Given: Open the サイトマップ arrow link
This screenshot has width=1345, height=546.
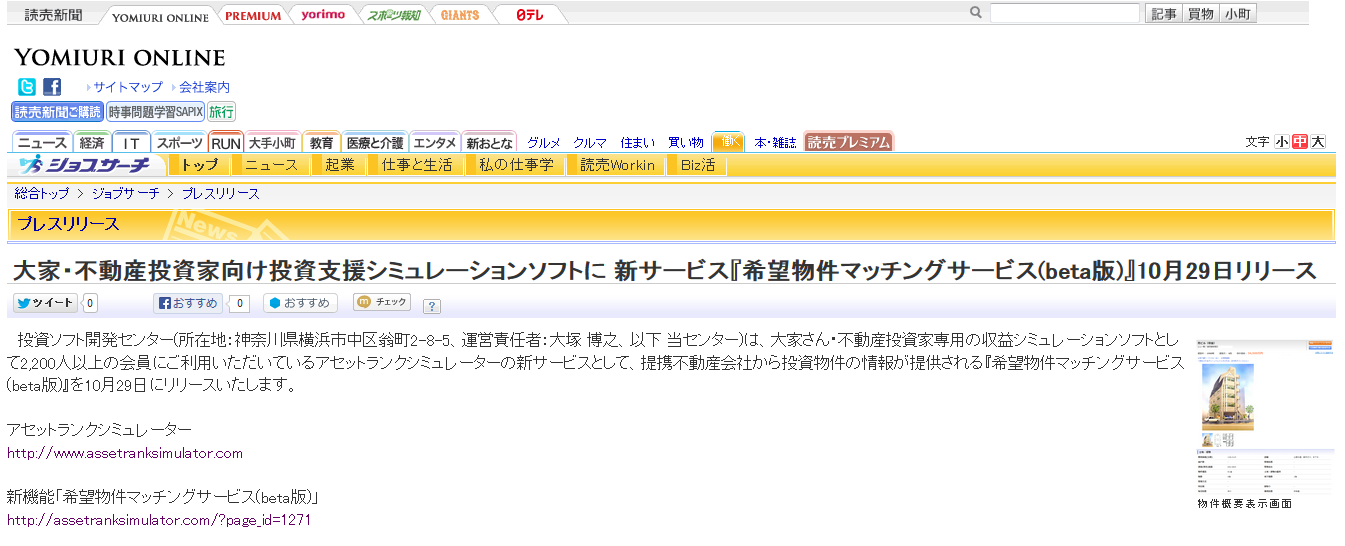Looking at the screenshot, I should [x=127, y=88].
